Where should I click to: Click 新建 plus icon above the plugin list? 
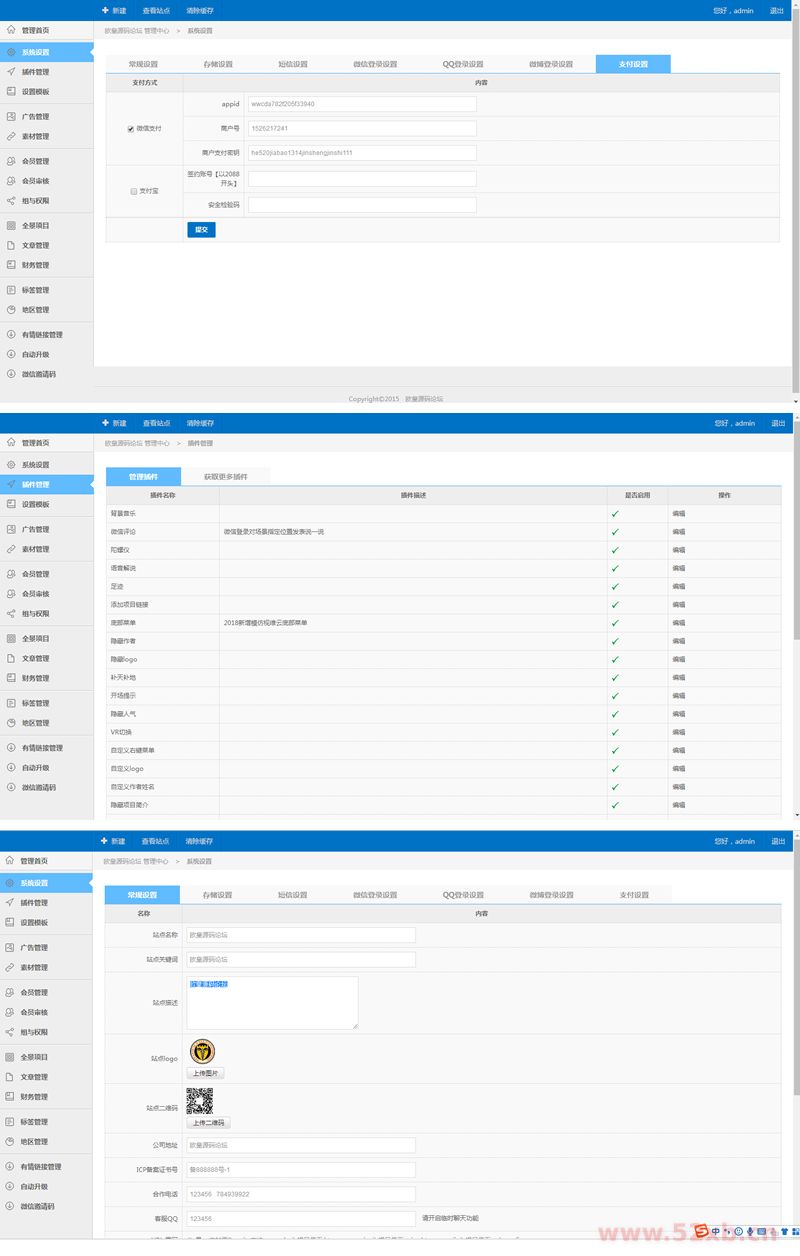coord(105,423)
